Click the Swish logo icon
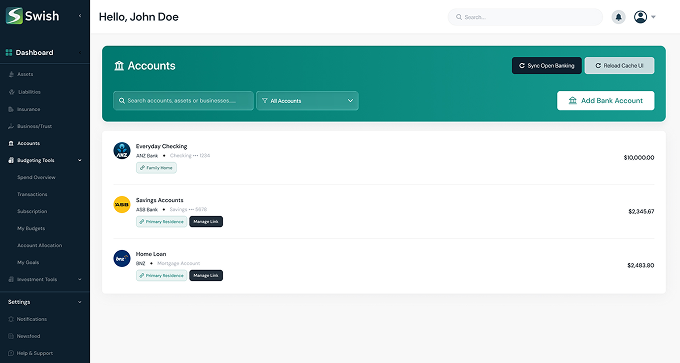 pos(14,16)
